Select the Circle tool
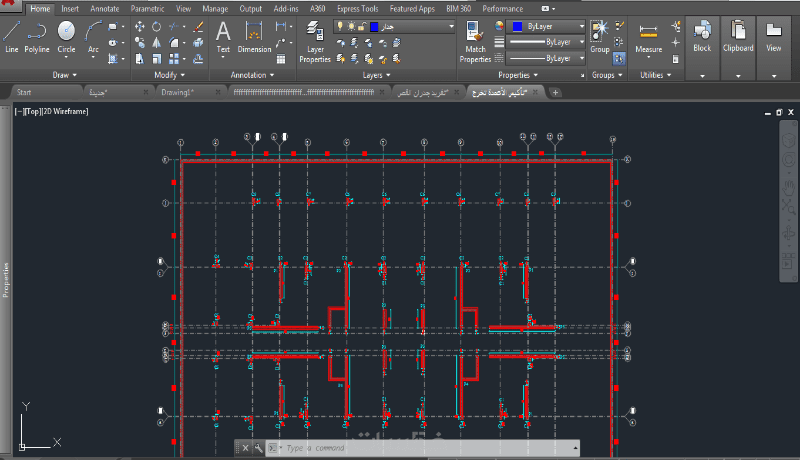 tap(66, 37)
